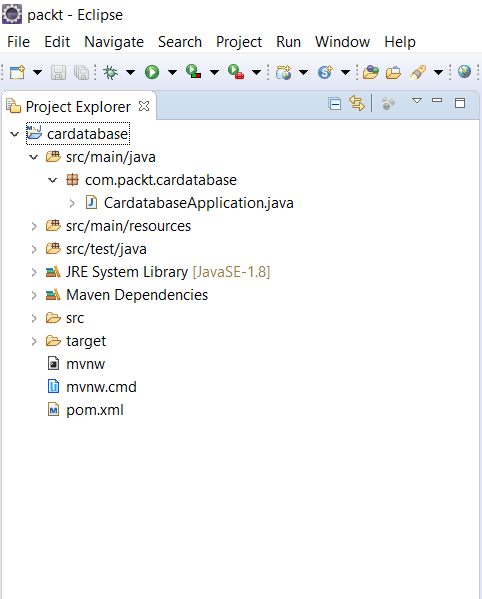Open the Project menu
Viewport: 482px width, 599px height.
239,42
